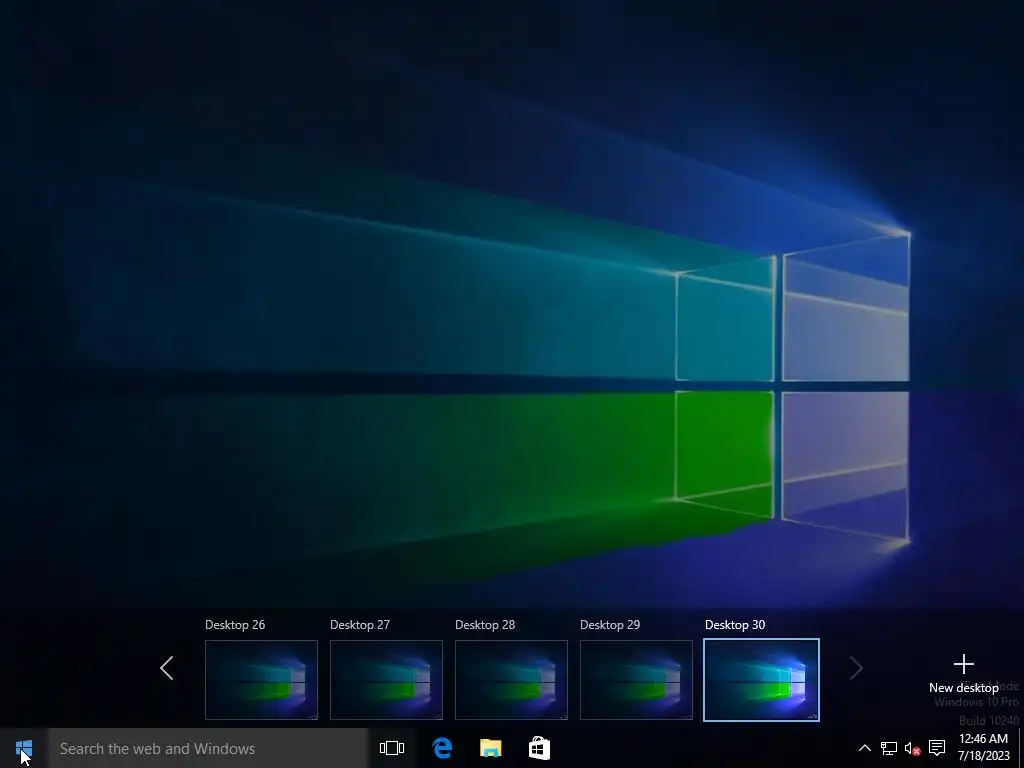The image size is (1024, 768).
Task: Open File Explorer from the taskbar
Action: coord(490,748)
